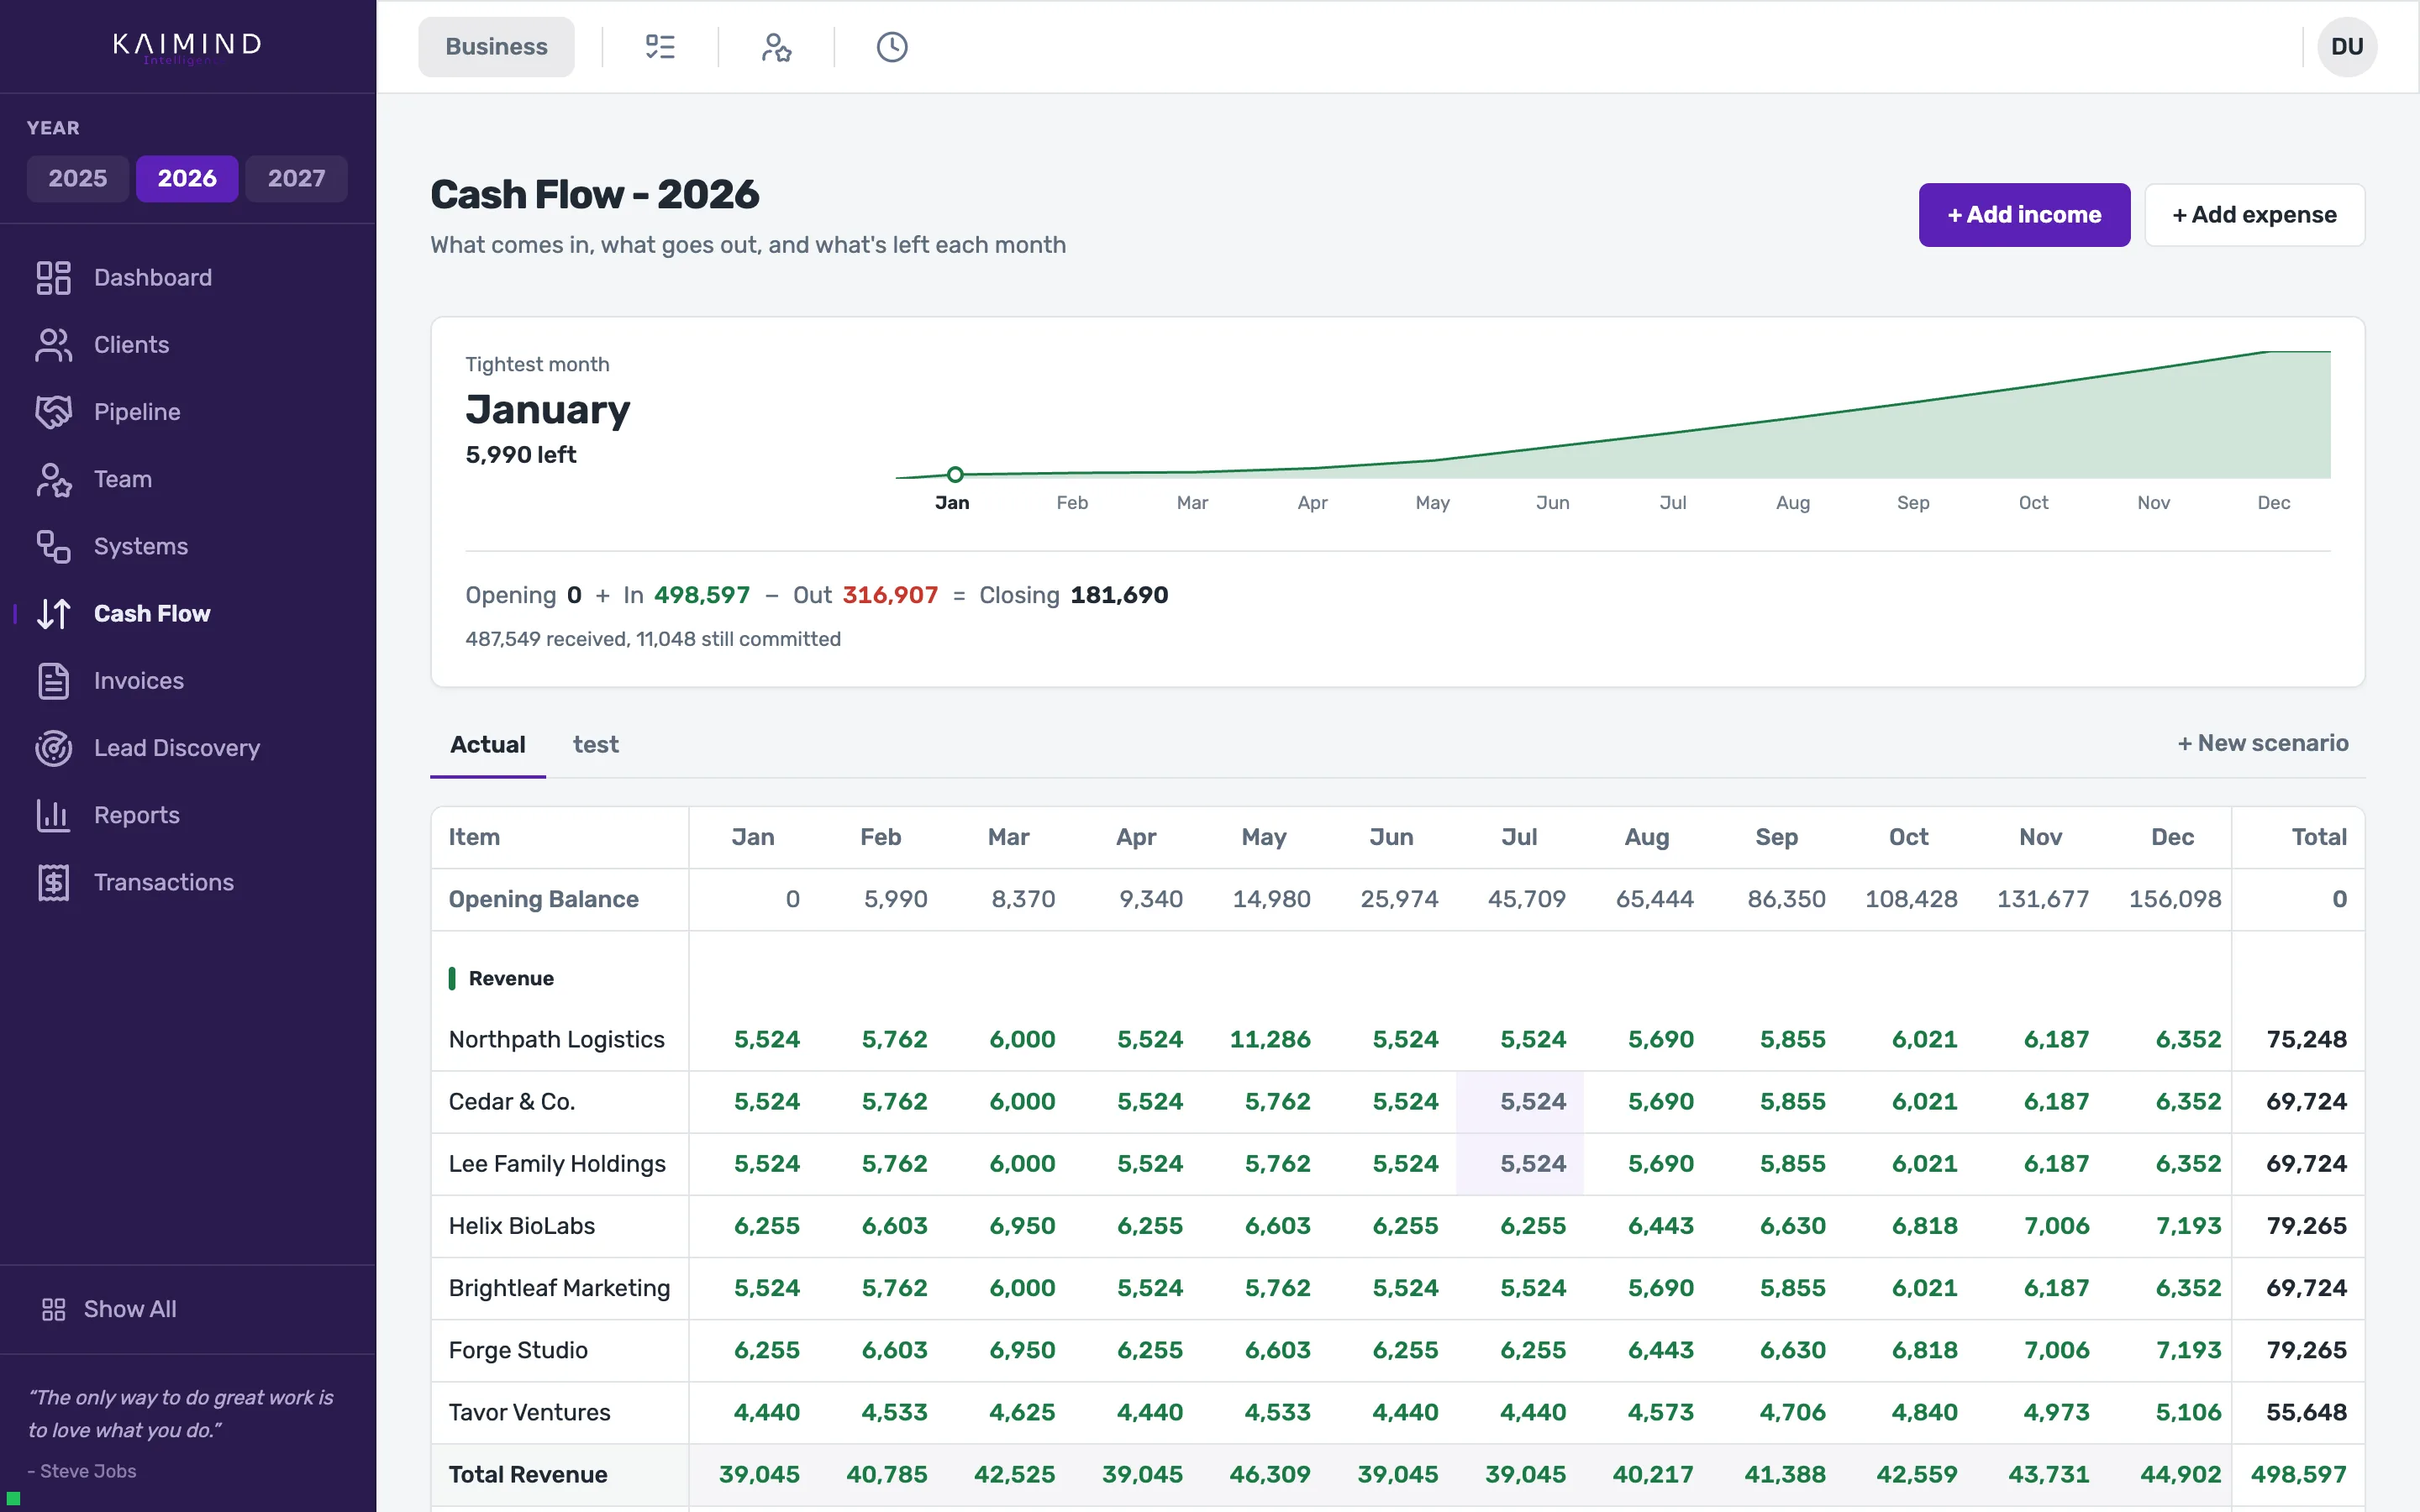Screen dimensions: 2420x1512
Task: Click the Out amount 316,907
Action: pyautogui.click(x=890, y=595)
